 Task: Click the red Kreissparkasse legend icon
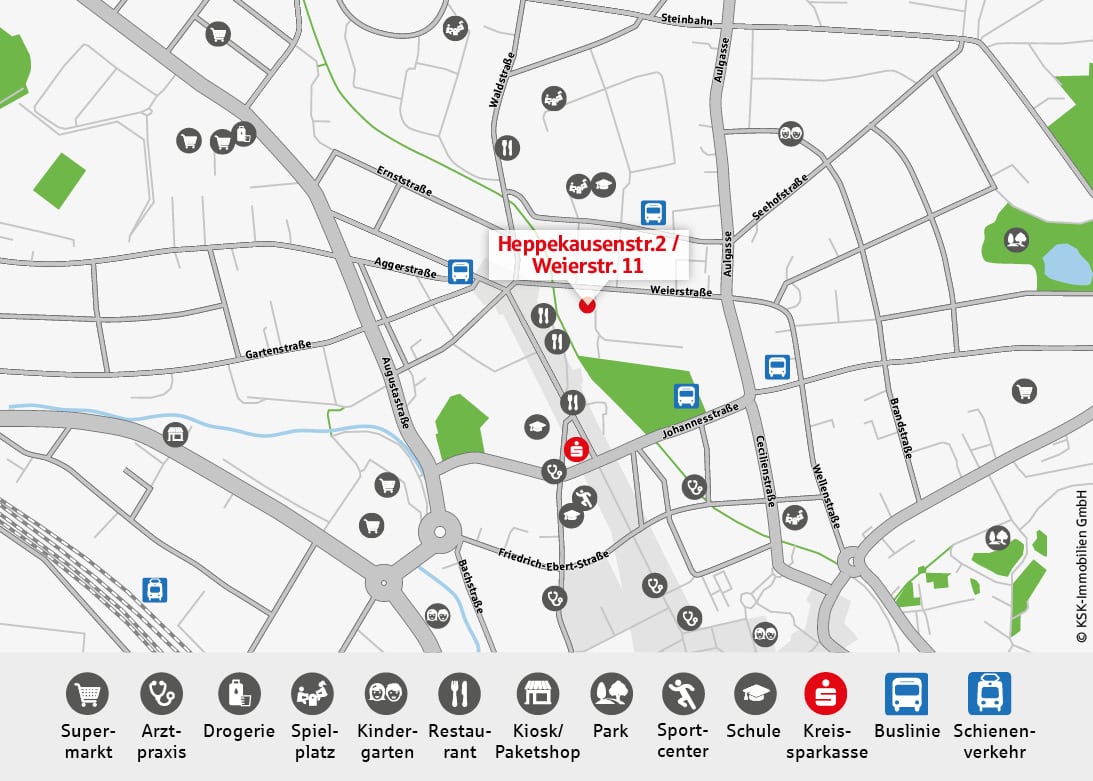click(825, 694)
